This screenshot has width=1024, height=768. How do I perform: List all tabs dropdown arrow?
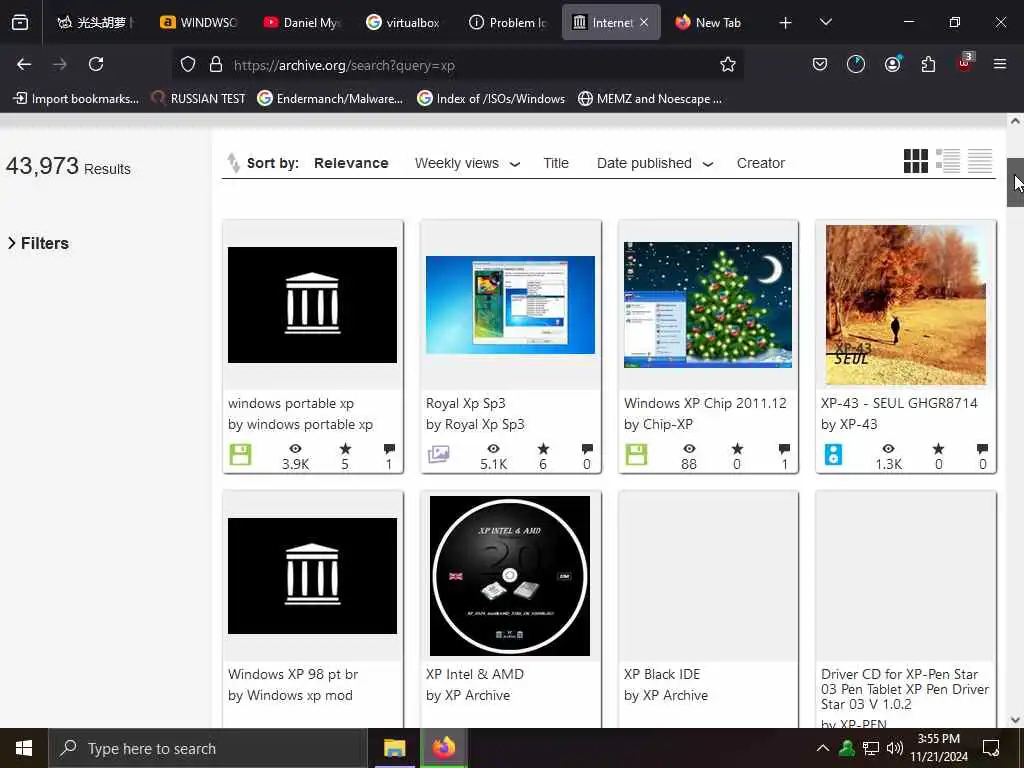click(x=825, y=22)
